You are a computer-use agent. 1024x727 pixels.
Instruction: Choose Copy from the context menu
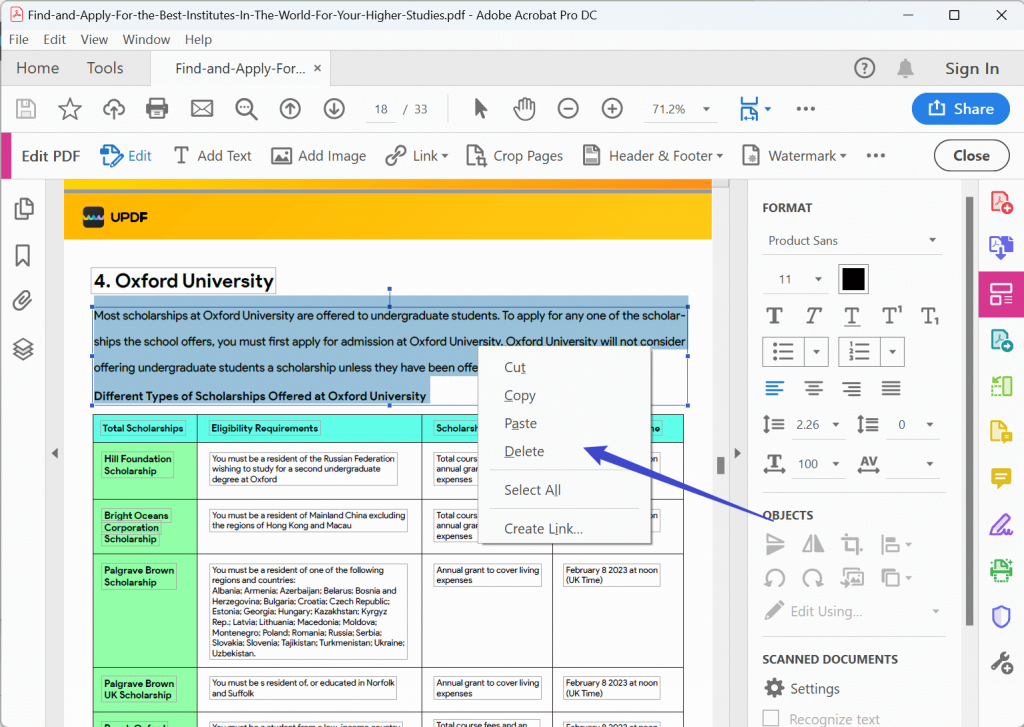(x=519, y=395)
